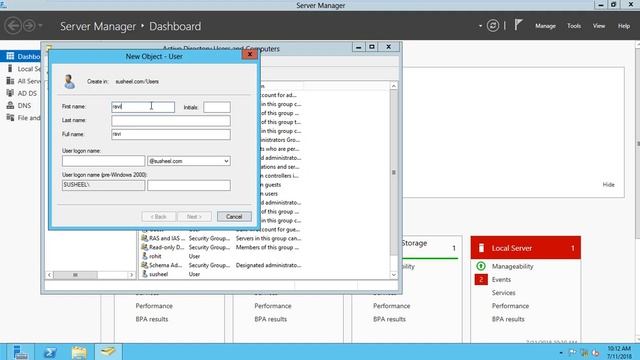The image size is (640, 360).
Task: Click Manageability under Local Server tile
Action: 512,266
